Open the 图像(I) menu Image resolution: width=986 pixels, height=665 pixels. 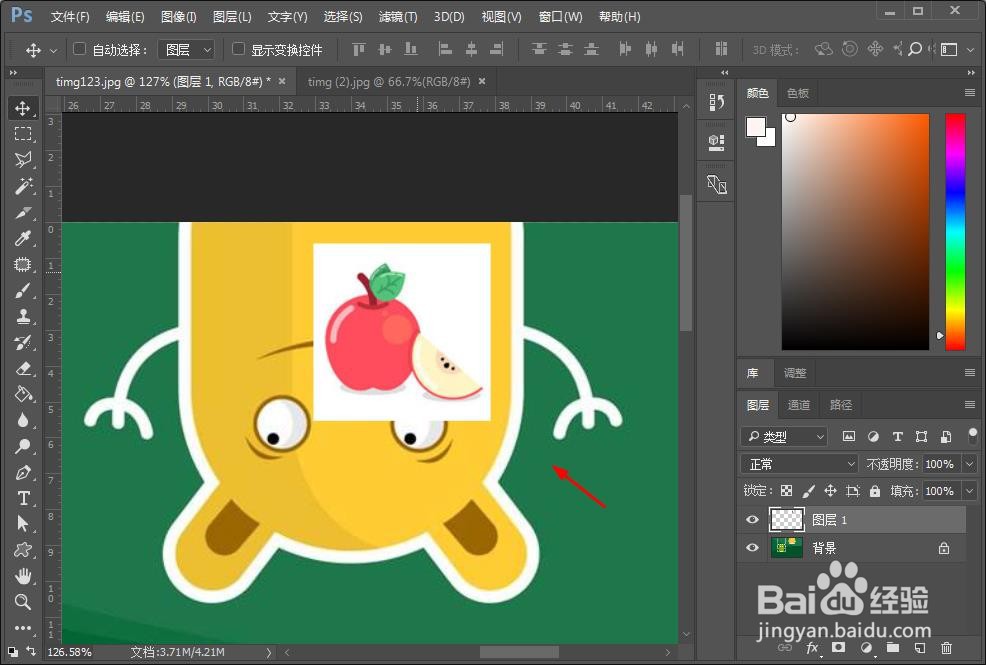tap(179, 17)
